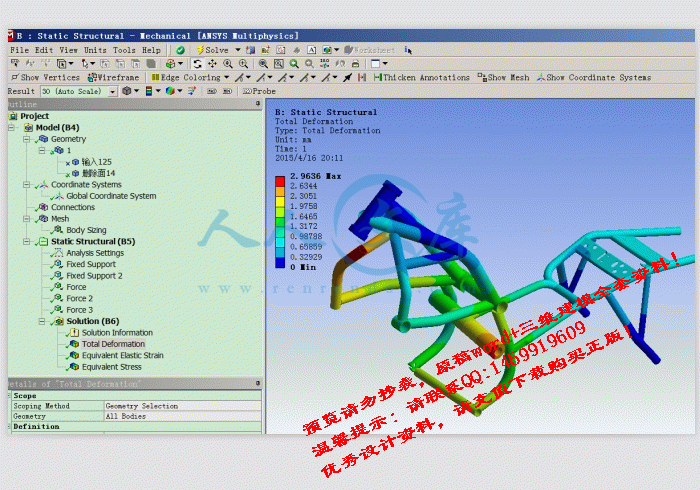Select Total Deformation result

[x=113, y=344]
